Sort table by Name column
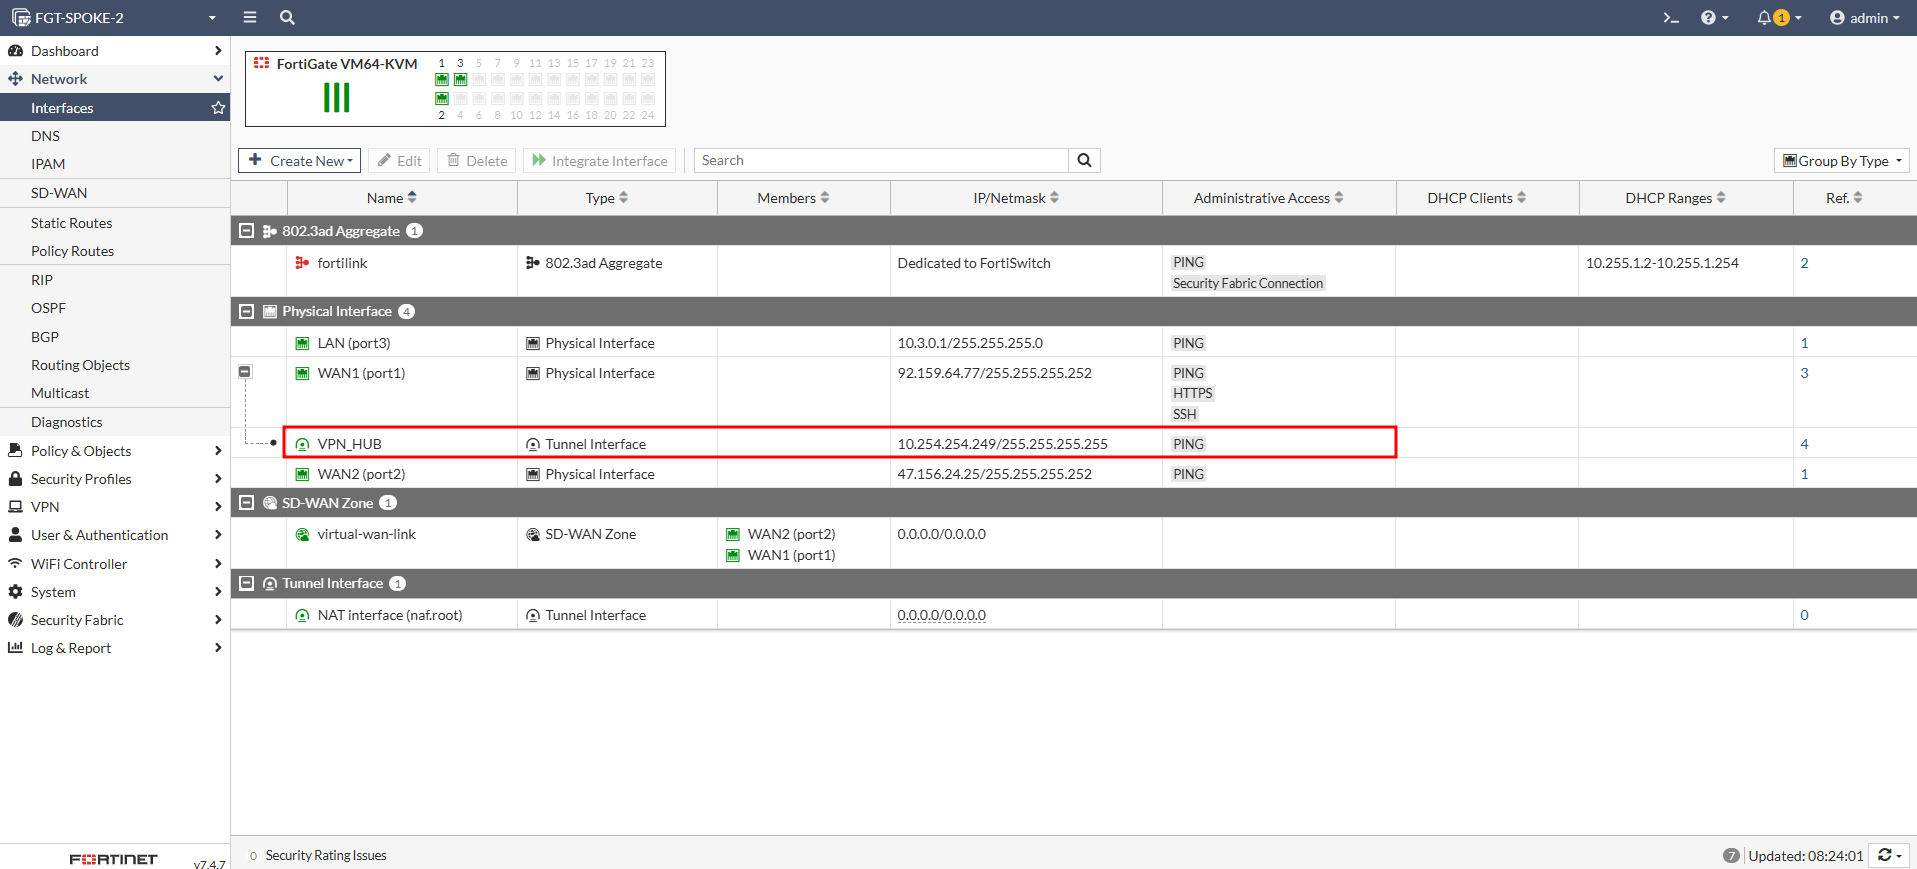 391,198
